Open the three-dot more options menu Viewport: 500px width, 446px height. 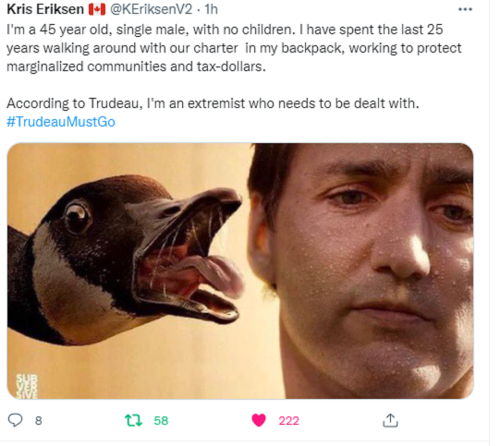[465, 9]
